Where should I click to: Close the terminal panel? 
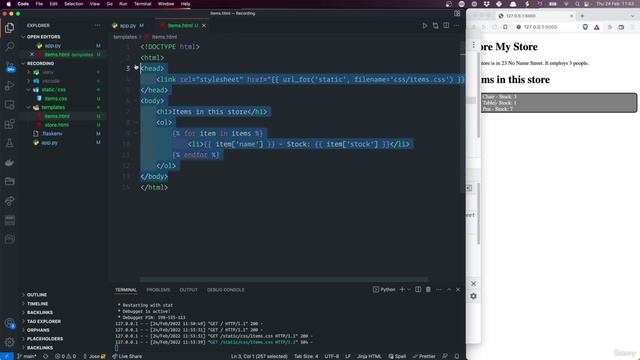tap(458, 289)
